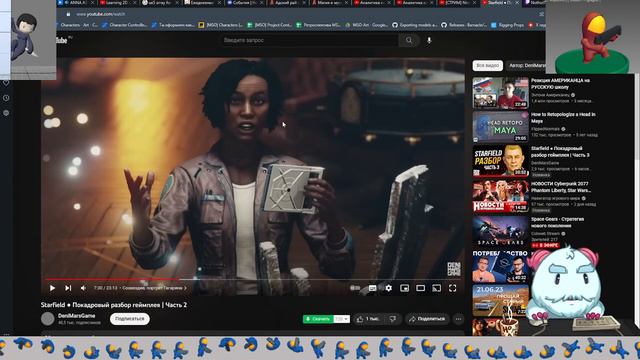Click the search magnifier button

tap(409, 40)
